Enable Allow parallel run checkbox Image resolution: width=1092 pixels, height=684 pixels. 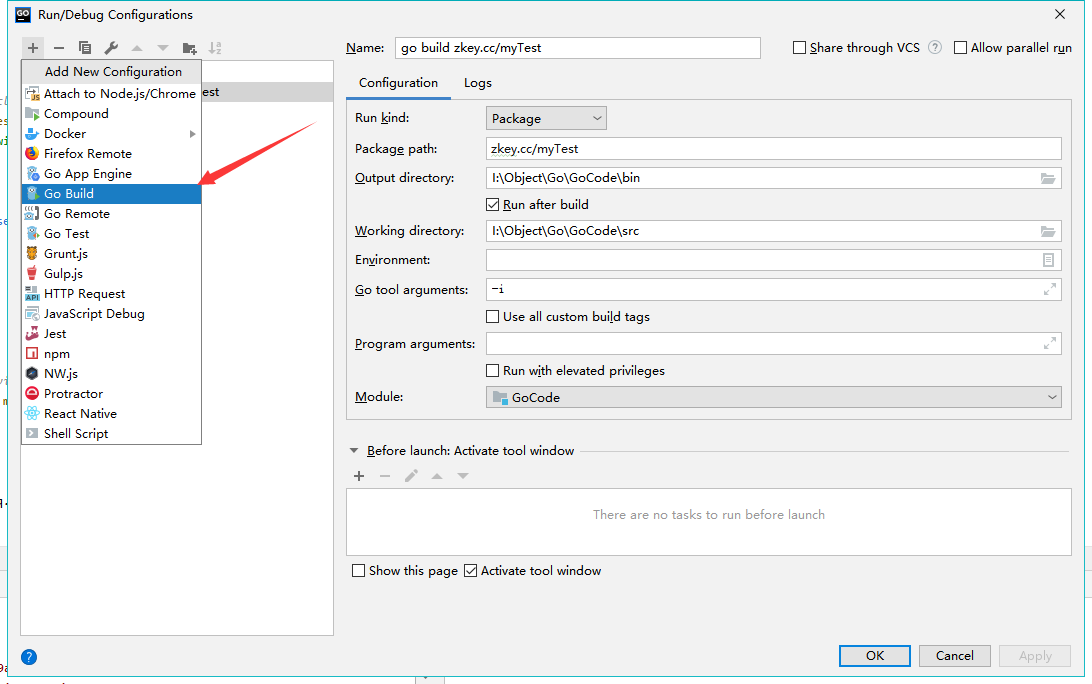pos(960,47)
